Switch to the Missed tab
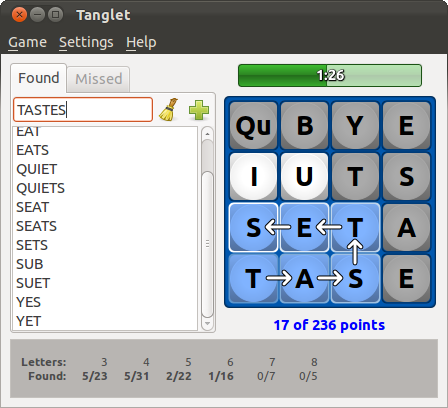Screen dimensions: 448x408 (99, 79)
